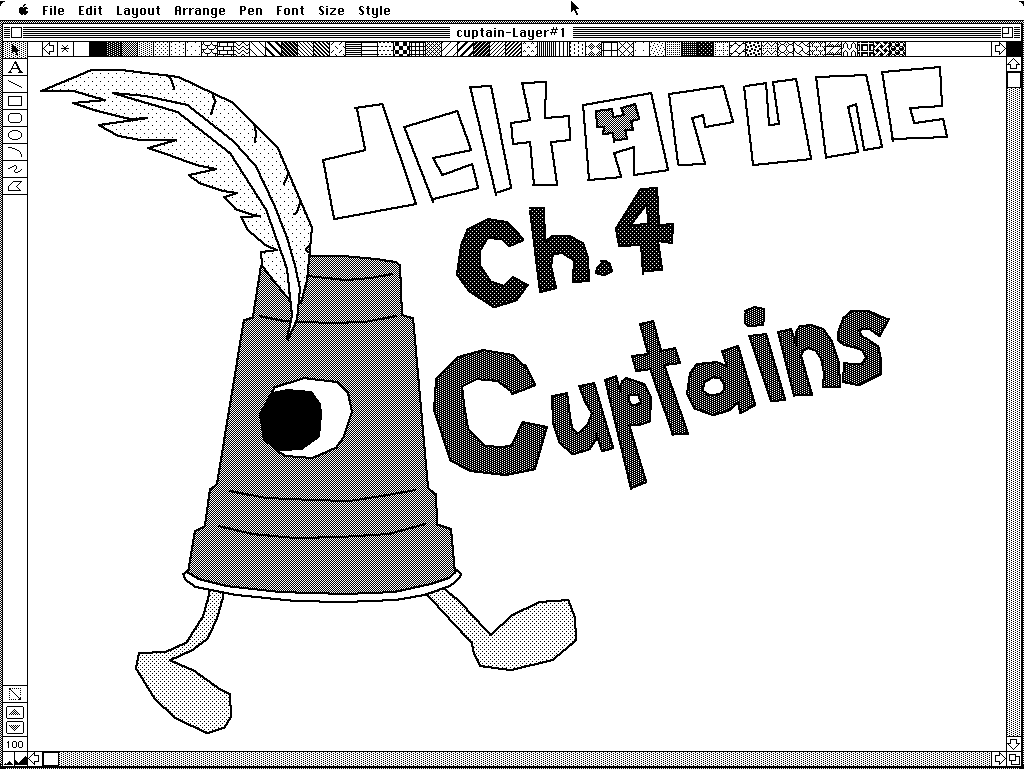This screenshot has height=769, width=1024.
Task: Click the 100 zoom percentage box
Action: tap(15, 744)
